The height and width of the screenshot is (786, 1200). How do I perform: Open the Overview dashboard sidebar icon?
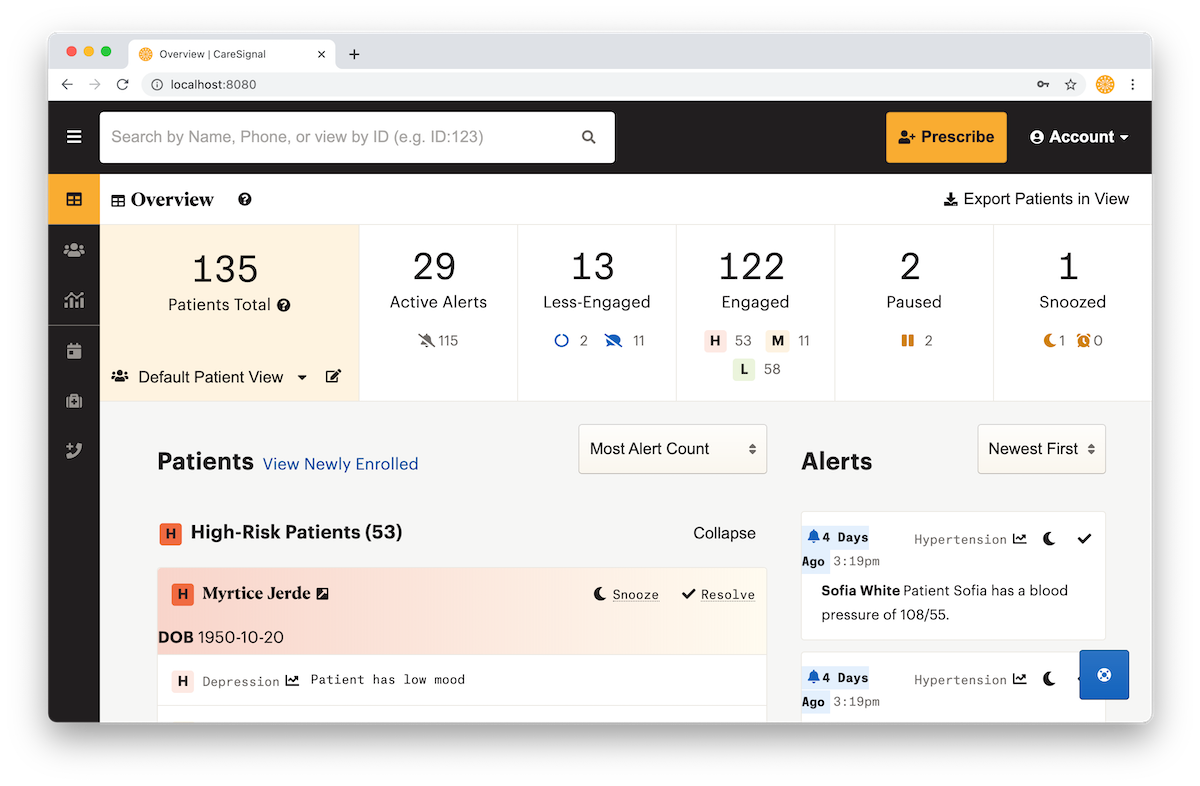pos(74,199)
